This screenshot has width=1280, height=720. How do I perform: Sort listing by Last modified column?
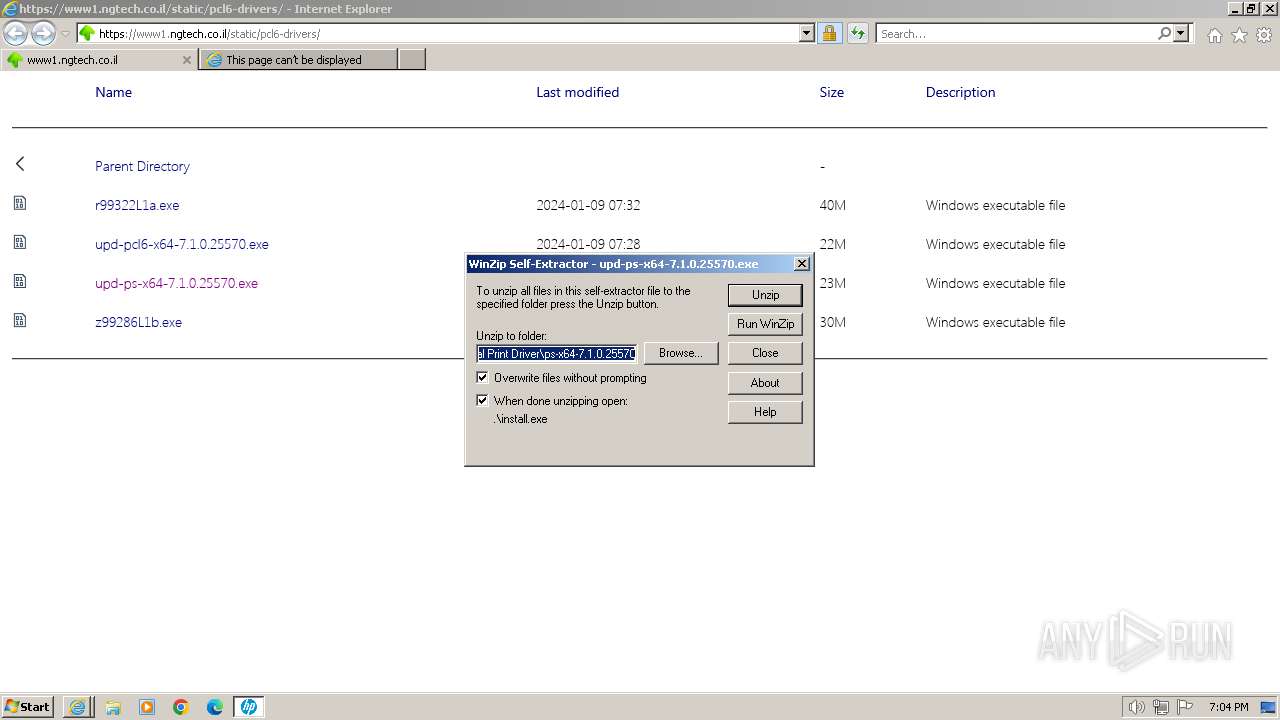(x=577, y=92)
